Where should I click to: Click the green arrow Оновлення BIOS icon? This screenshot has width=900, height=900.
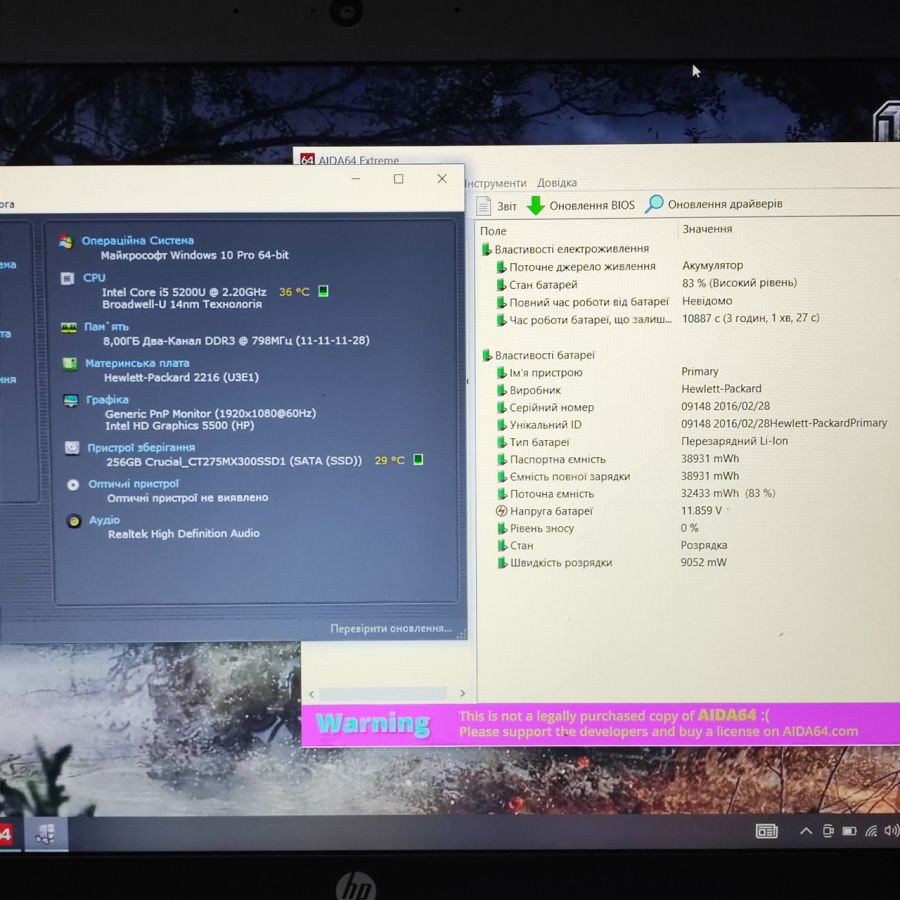click(536, 205)
